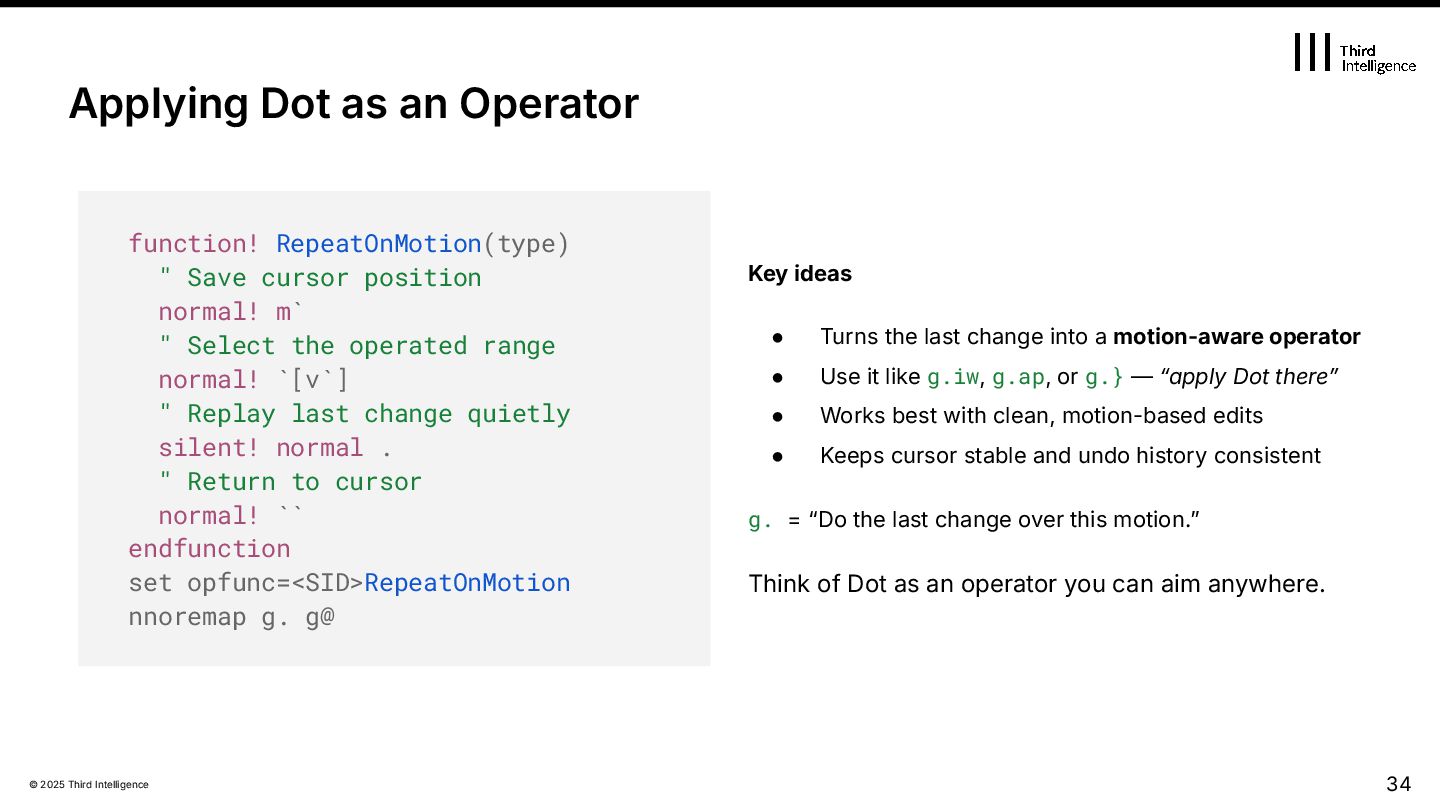This screenshot has height=810, width=1440.
Task: Click the "Keeps cursor stable" bullet point
Action: (1069, 456)
